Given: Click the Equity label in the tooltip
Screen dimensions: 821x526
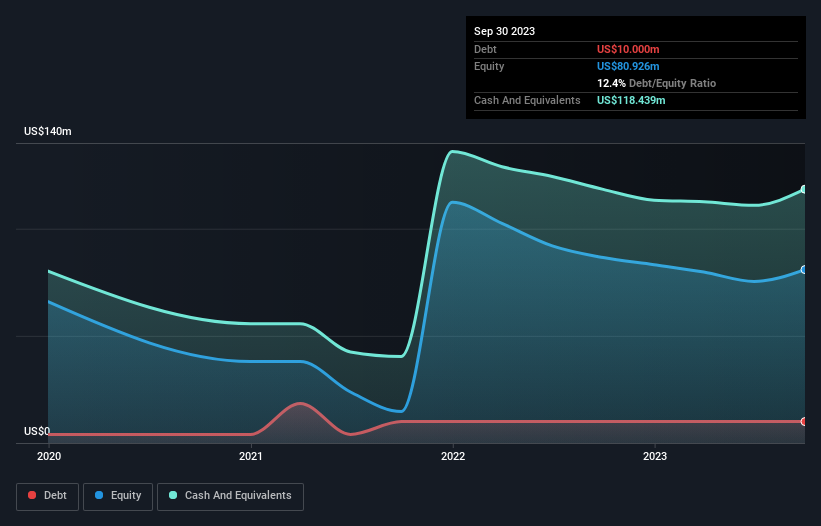Looking at the screenshot, I should click(489, 66).
